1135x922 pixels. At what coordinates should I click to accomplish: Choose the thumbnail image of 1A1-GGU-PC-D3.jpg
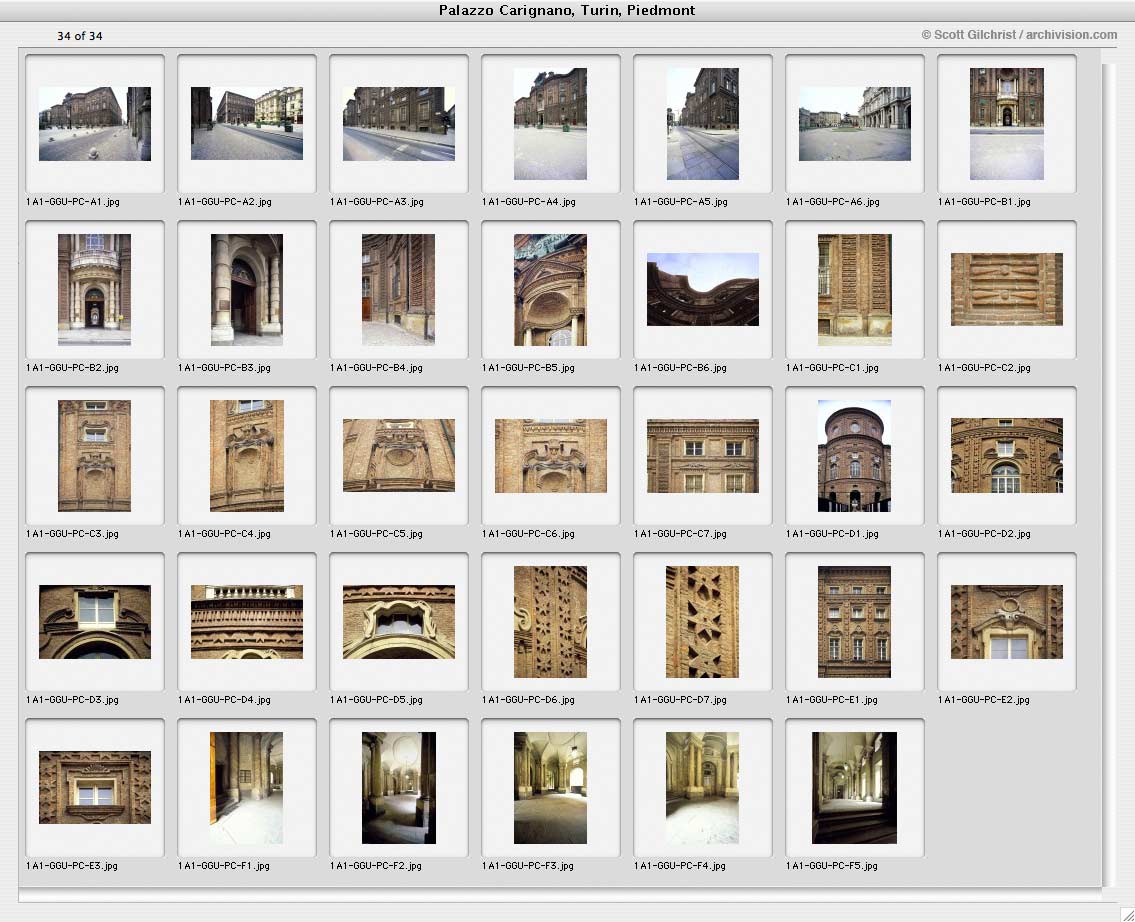click(x=95, y=622)
